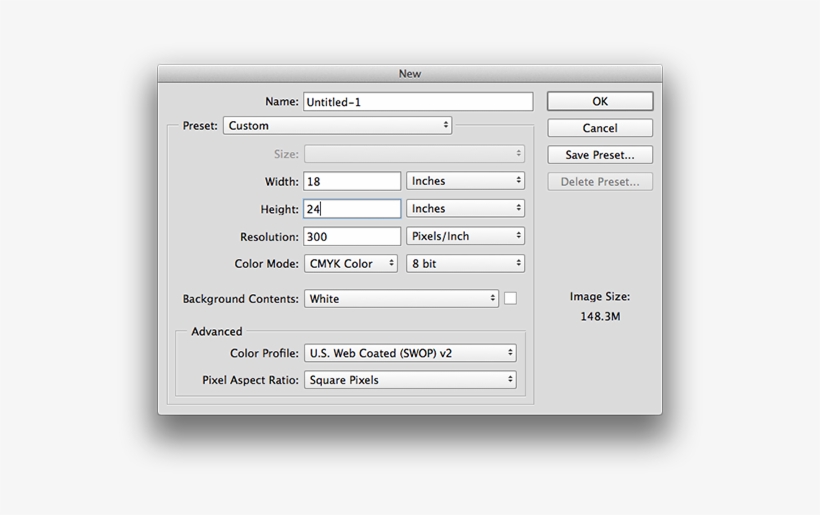Viewport: 820px width, 515px height.
Task: Click the Delete Preset... button
Action: (x=600, y=182)
